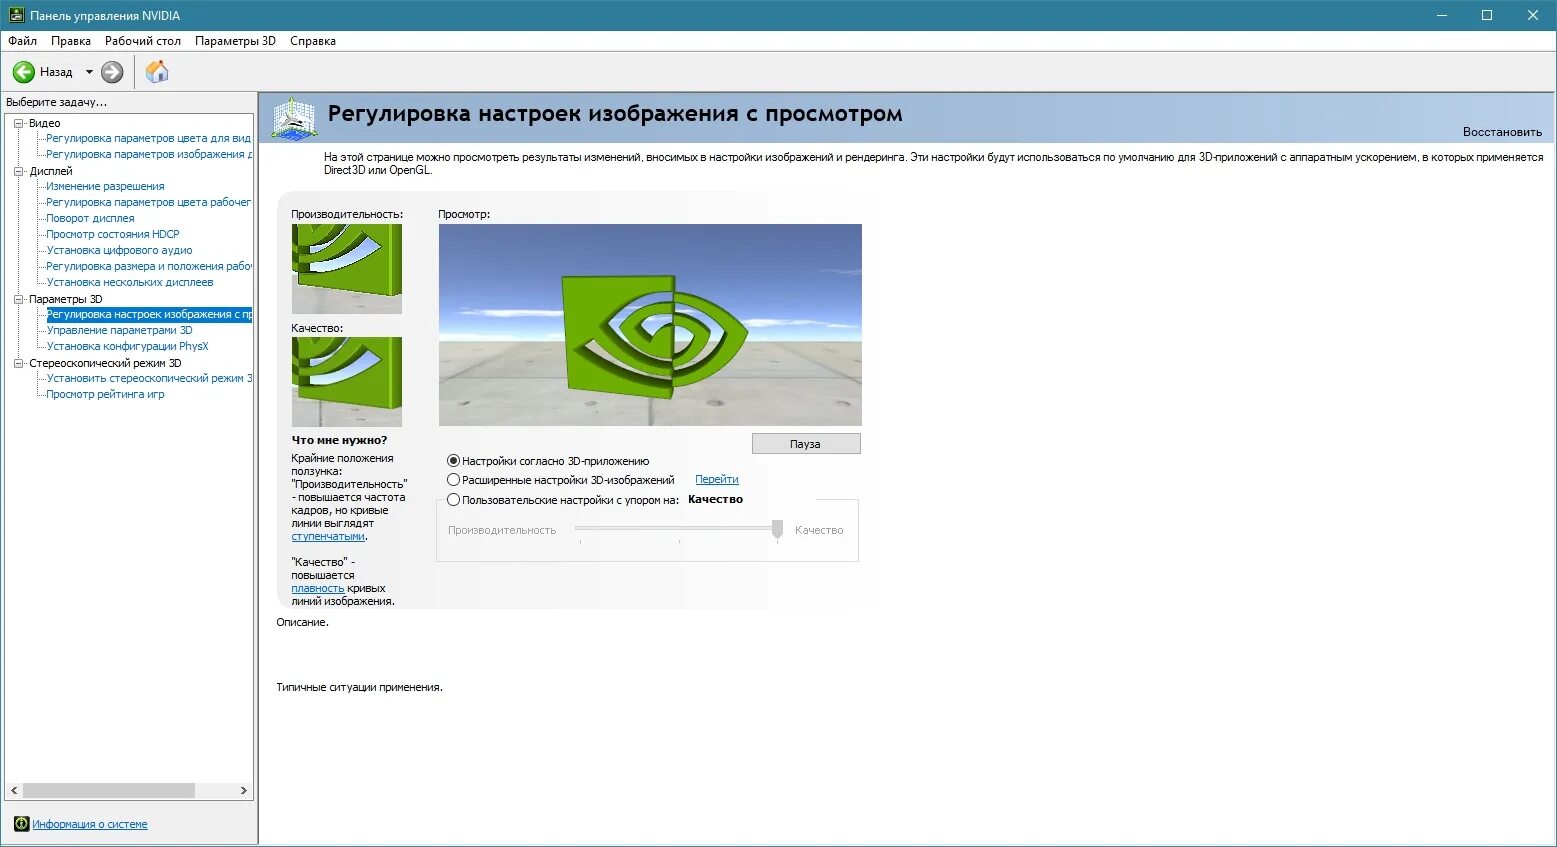Open Просмотр рейтинга игр
Image resolution: width=1557 pixels, height=847 pixels.
[105, 394]
